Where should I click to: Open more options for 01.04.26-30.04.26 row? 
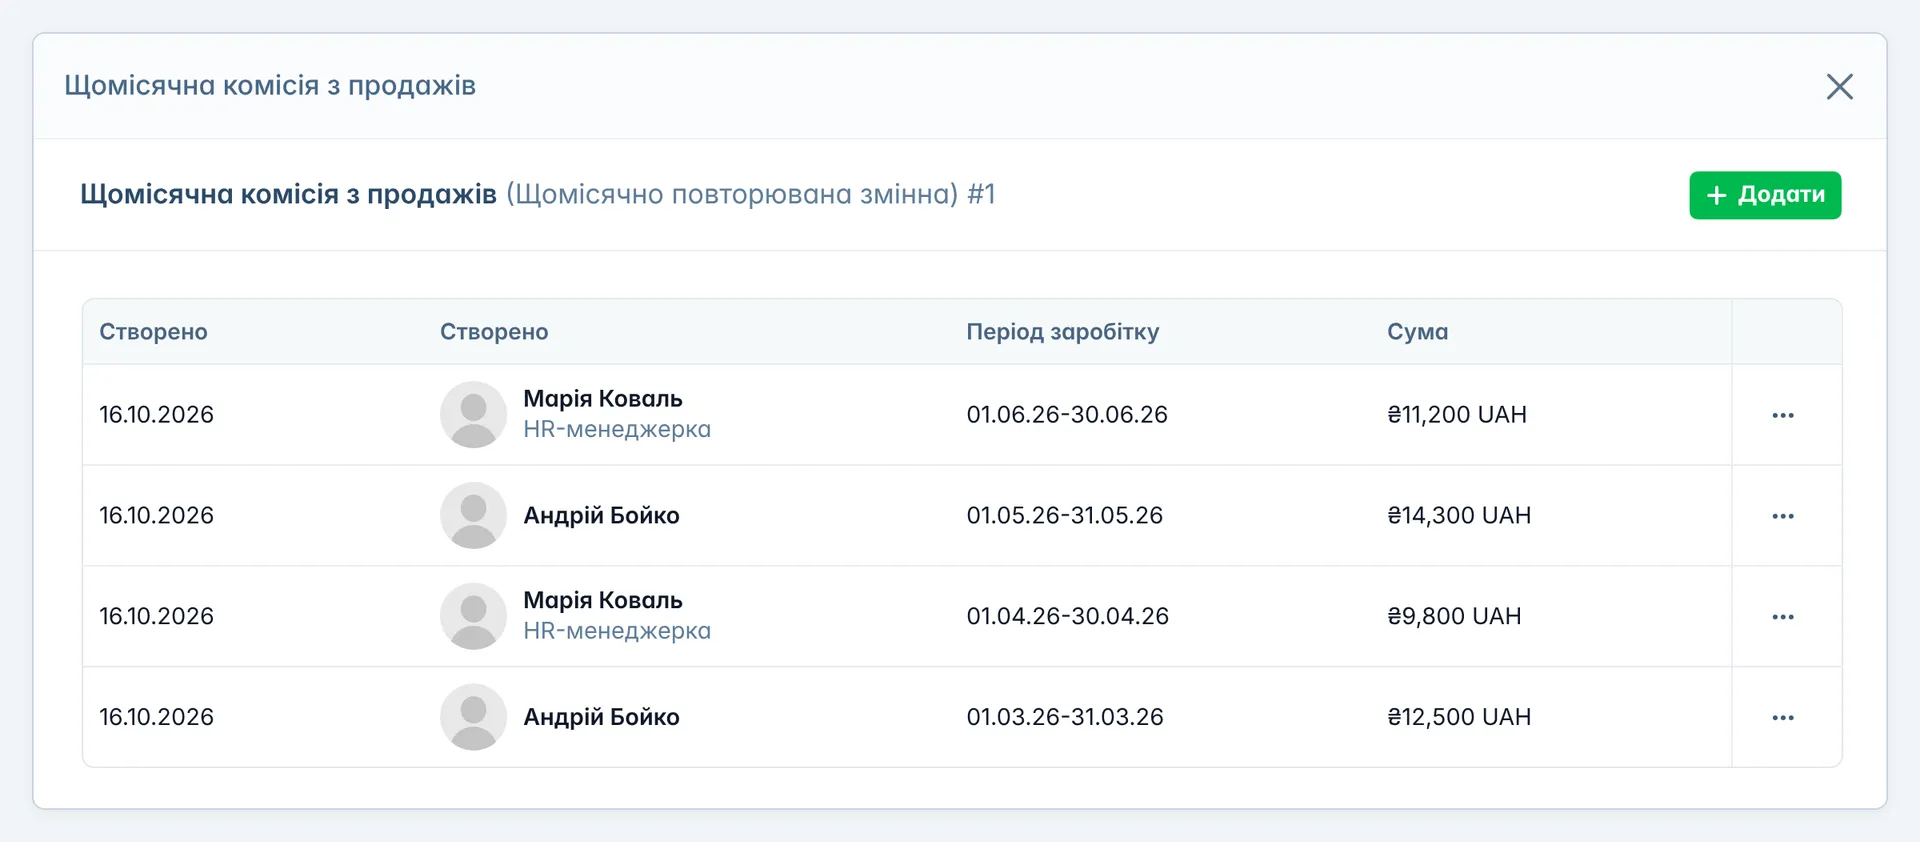pyautogui.click(x=1783, y=617)
